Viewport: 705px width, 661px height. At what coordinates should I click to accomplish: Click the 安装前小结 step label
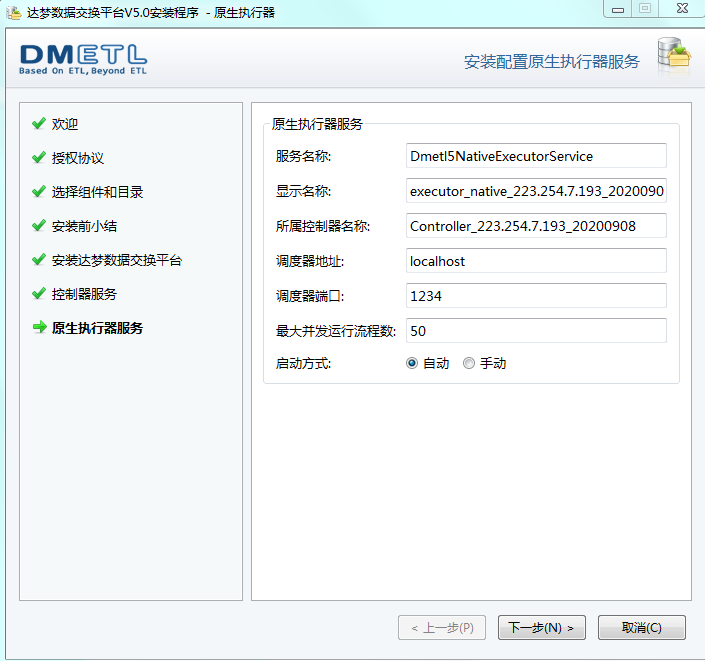(84, 226)
